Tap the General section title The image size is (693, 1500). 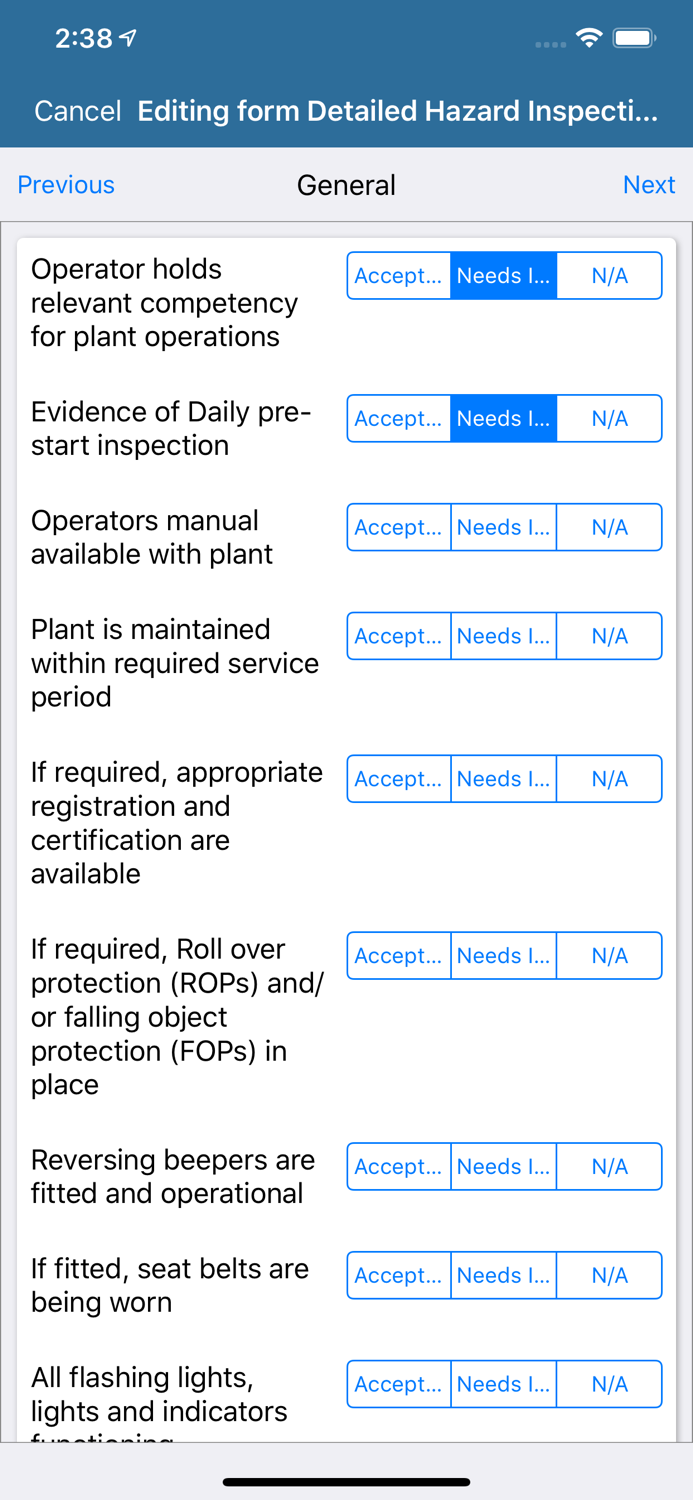coord(346,185)
